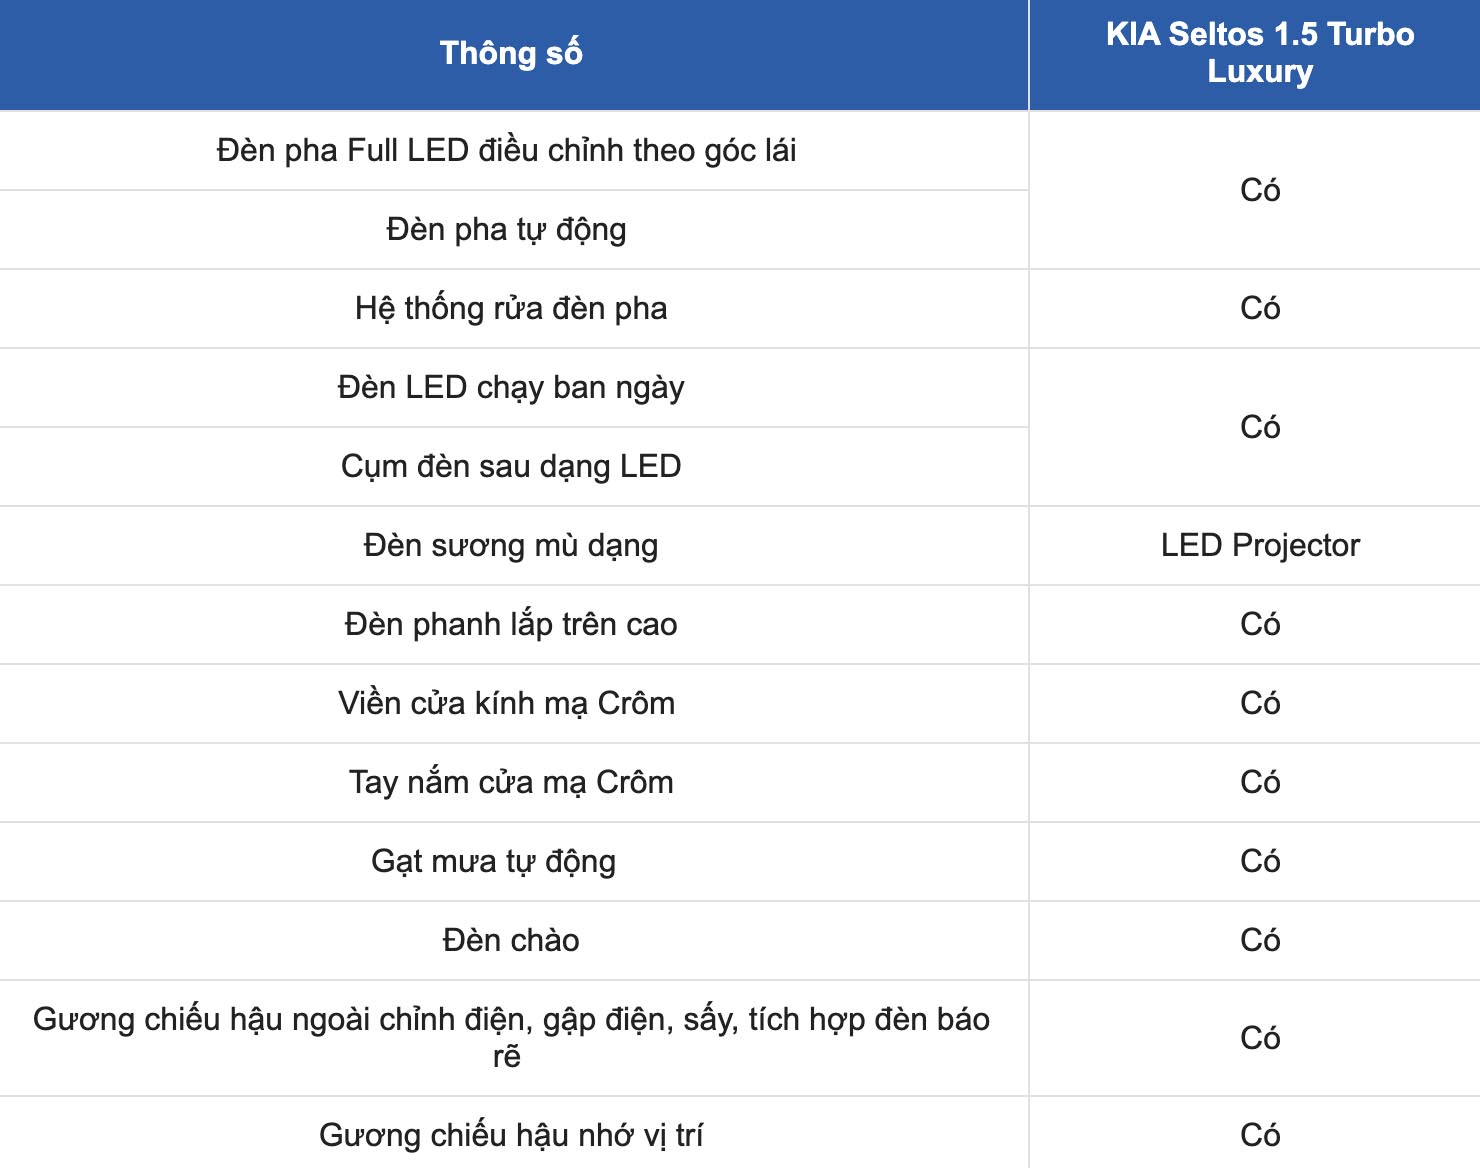Click the 'KIA Seltos 1.5 Turbo Luxury' header
The width and height of the screenshot is (1480, 1168).
pos(1259,53)
